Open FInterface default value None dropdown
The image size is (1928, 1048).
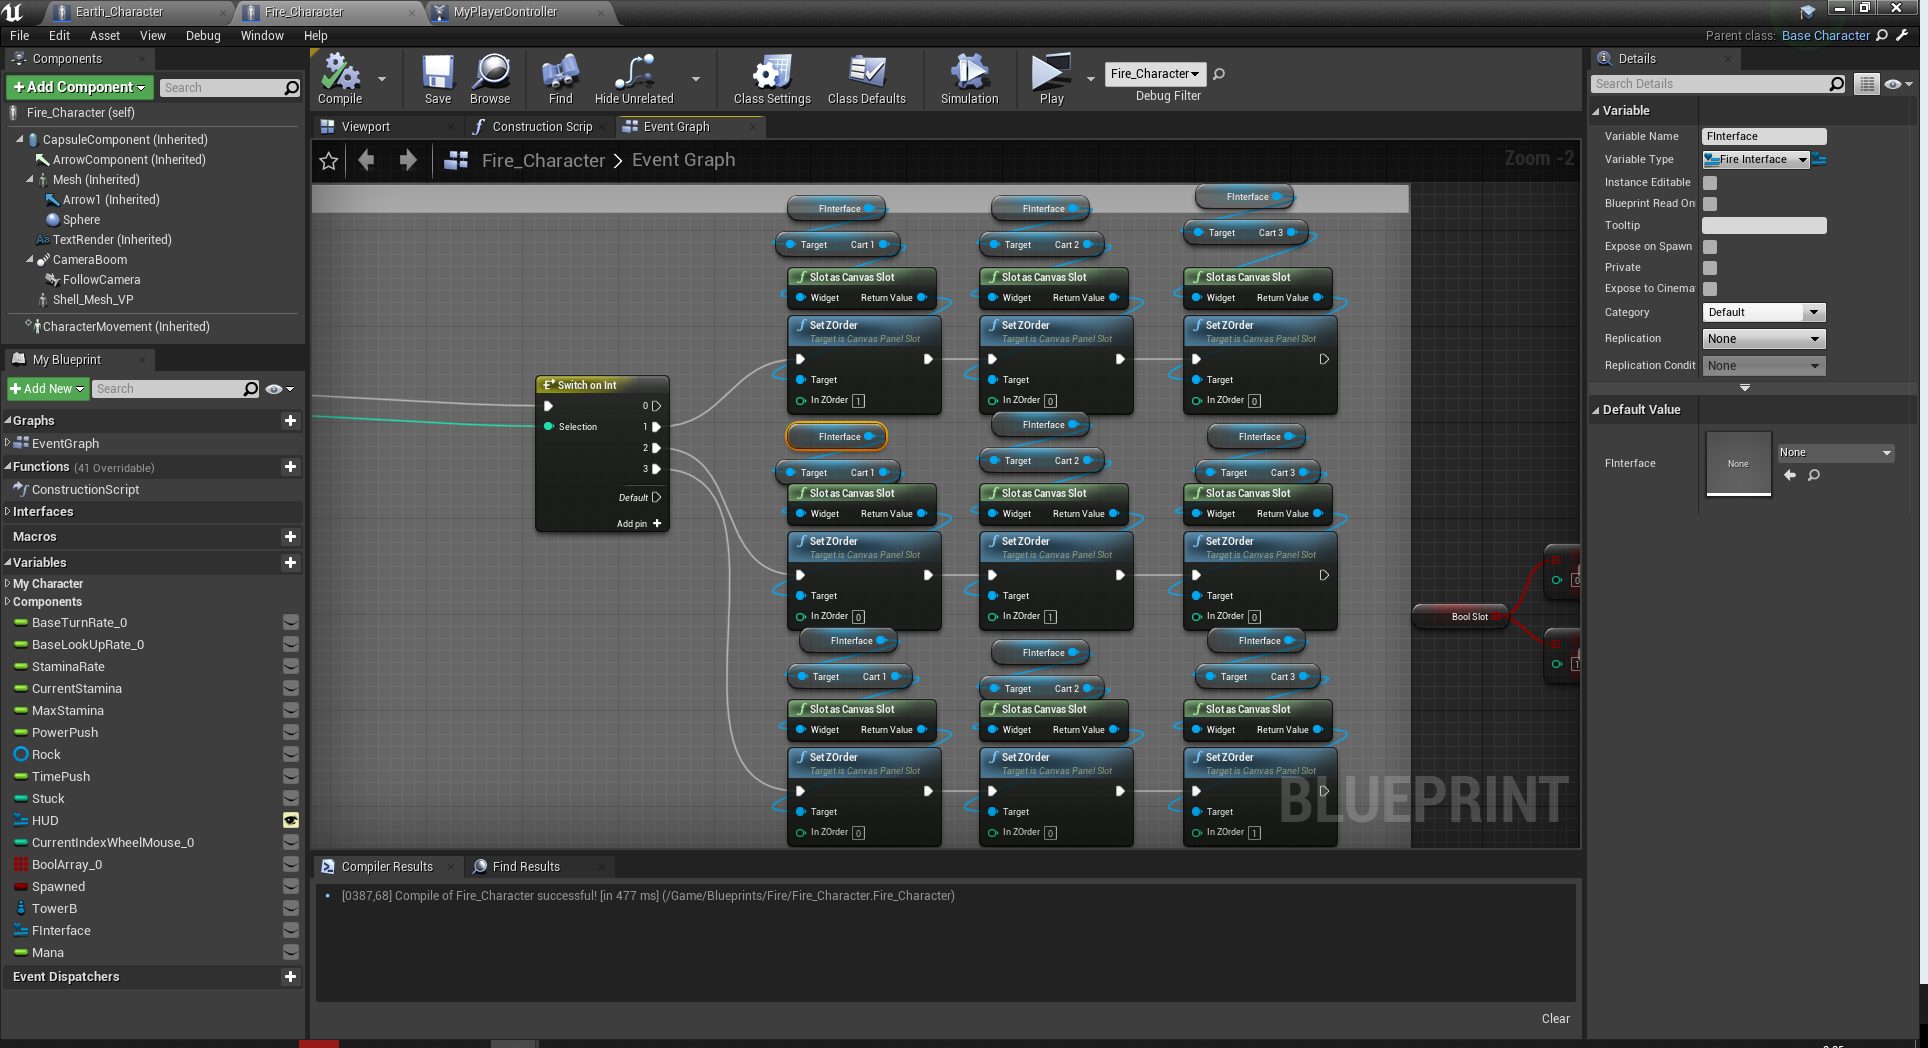click(1836, 453)
